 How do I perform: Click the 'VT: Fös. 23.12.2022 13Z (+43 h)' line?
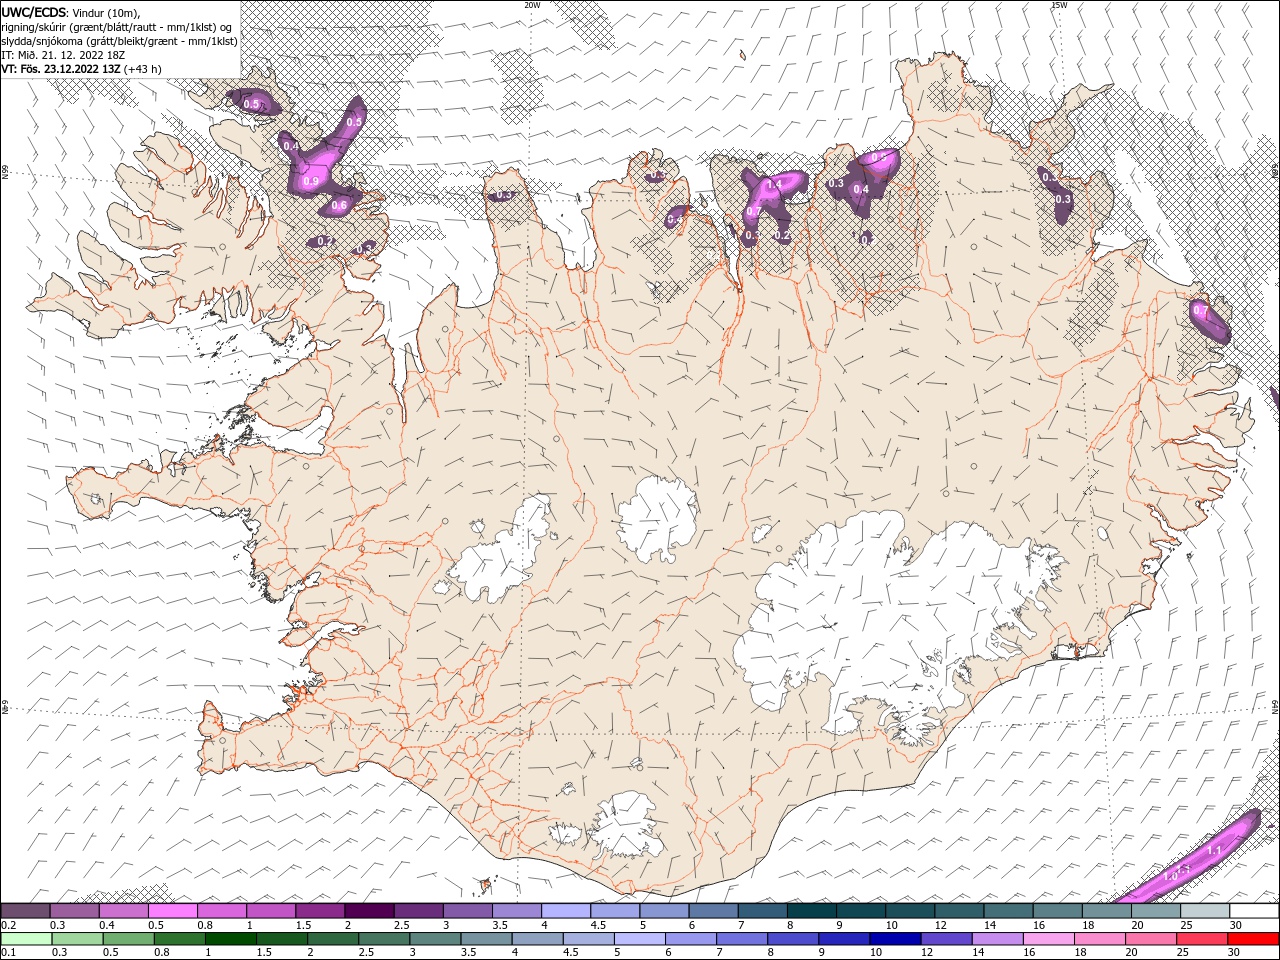click(81, 69)
